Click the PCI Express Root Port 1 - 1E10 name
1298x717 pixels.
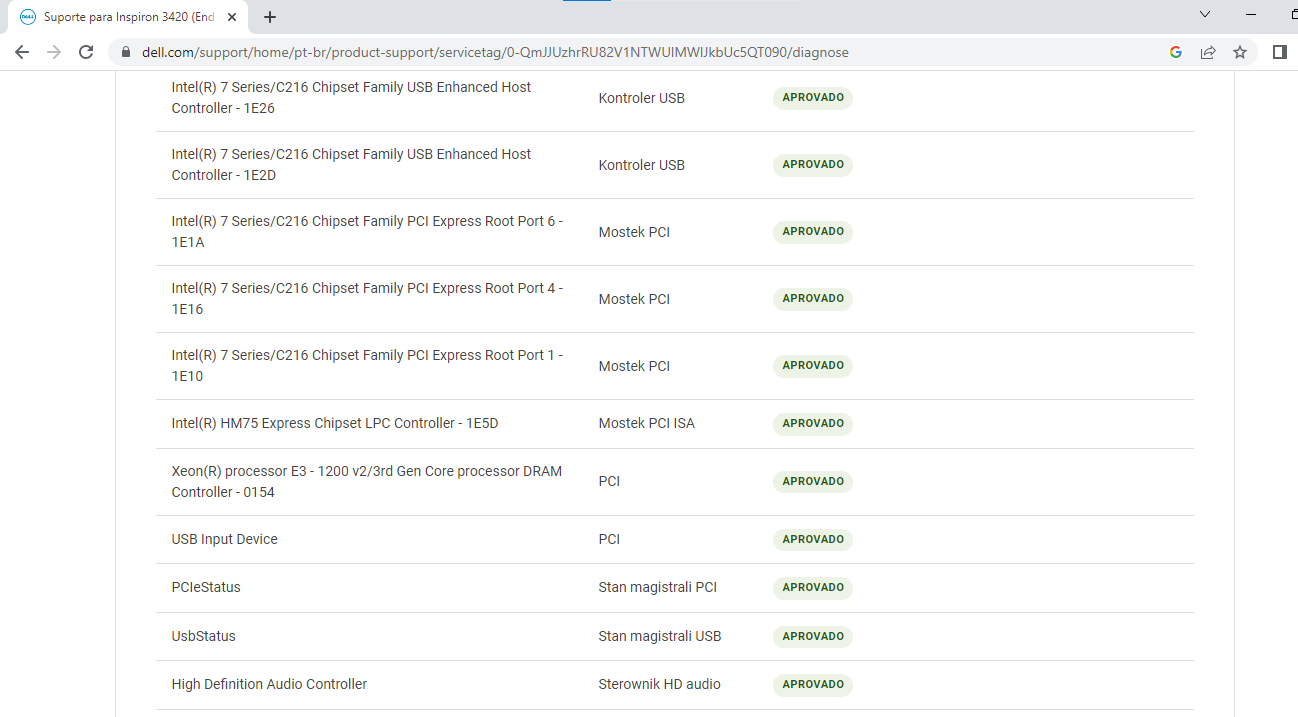(x=367, y=366)
